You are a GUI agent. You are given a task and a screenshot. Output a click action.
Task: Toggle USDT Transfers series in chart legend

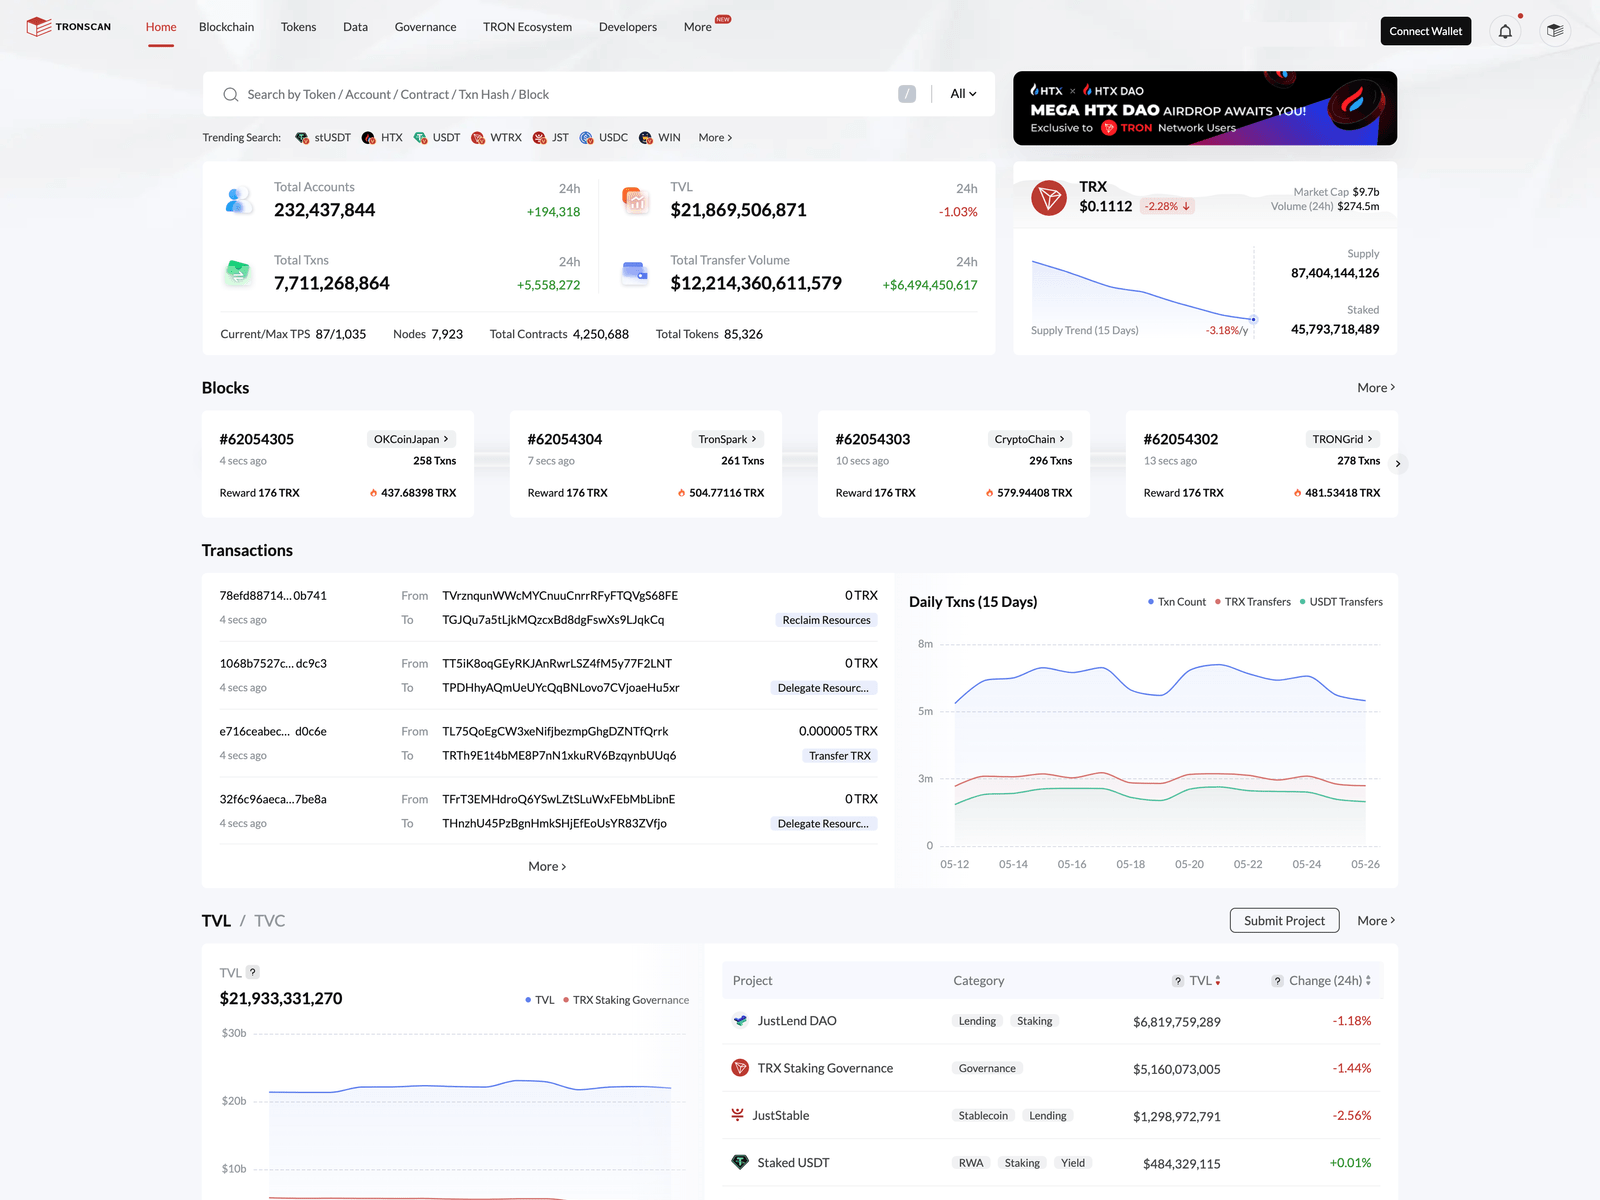click(1341, 602)
